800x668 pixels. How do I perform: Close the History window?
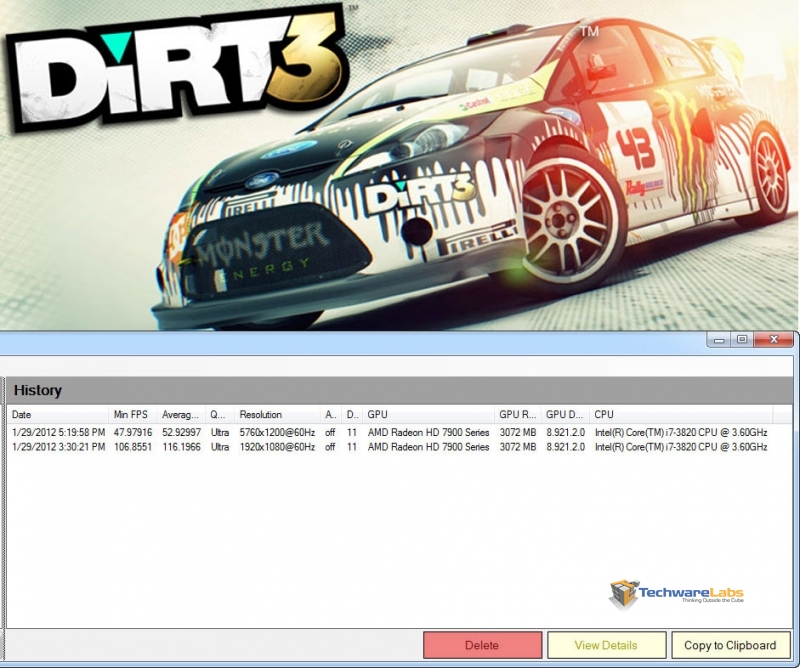pos(773,340)
